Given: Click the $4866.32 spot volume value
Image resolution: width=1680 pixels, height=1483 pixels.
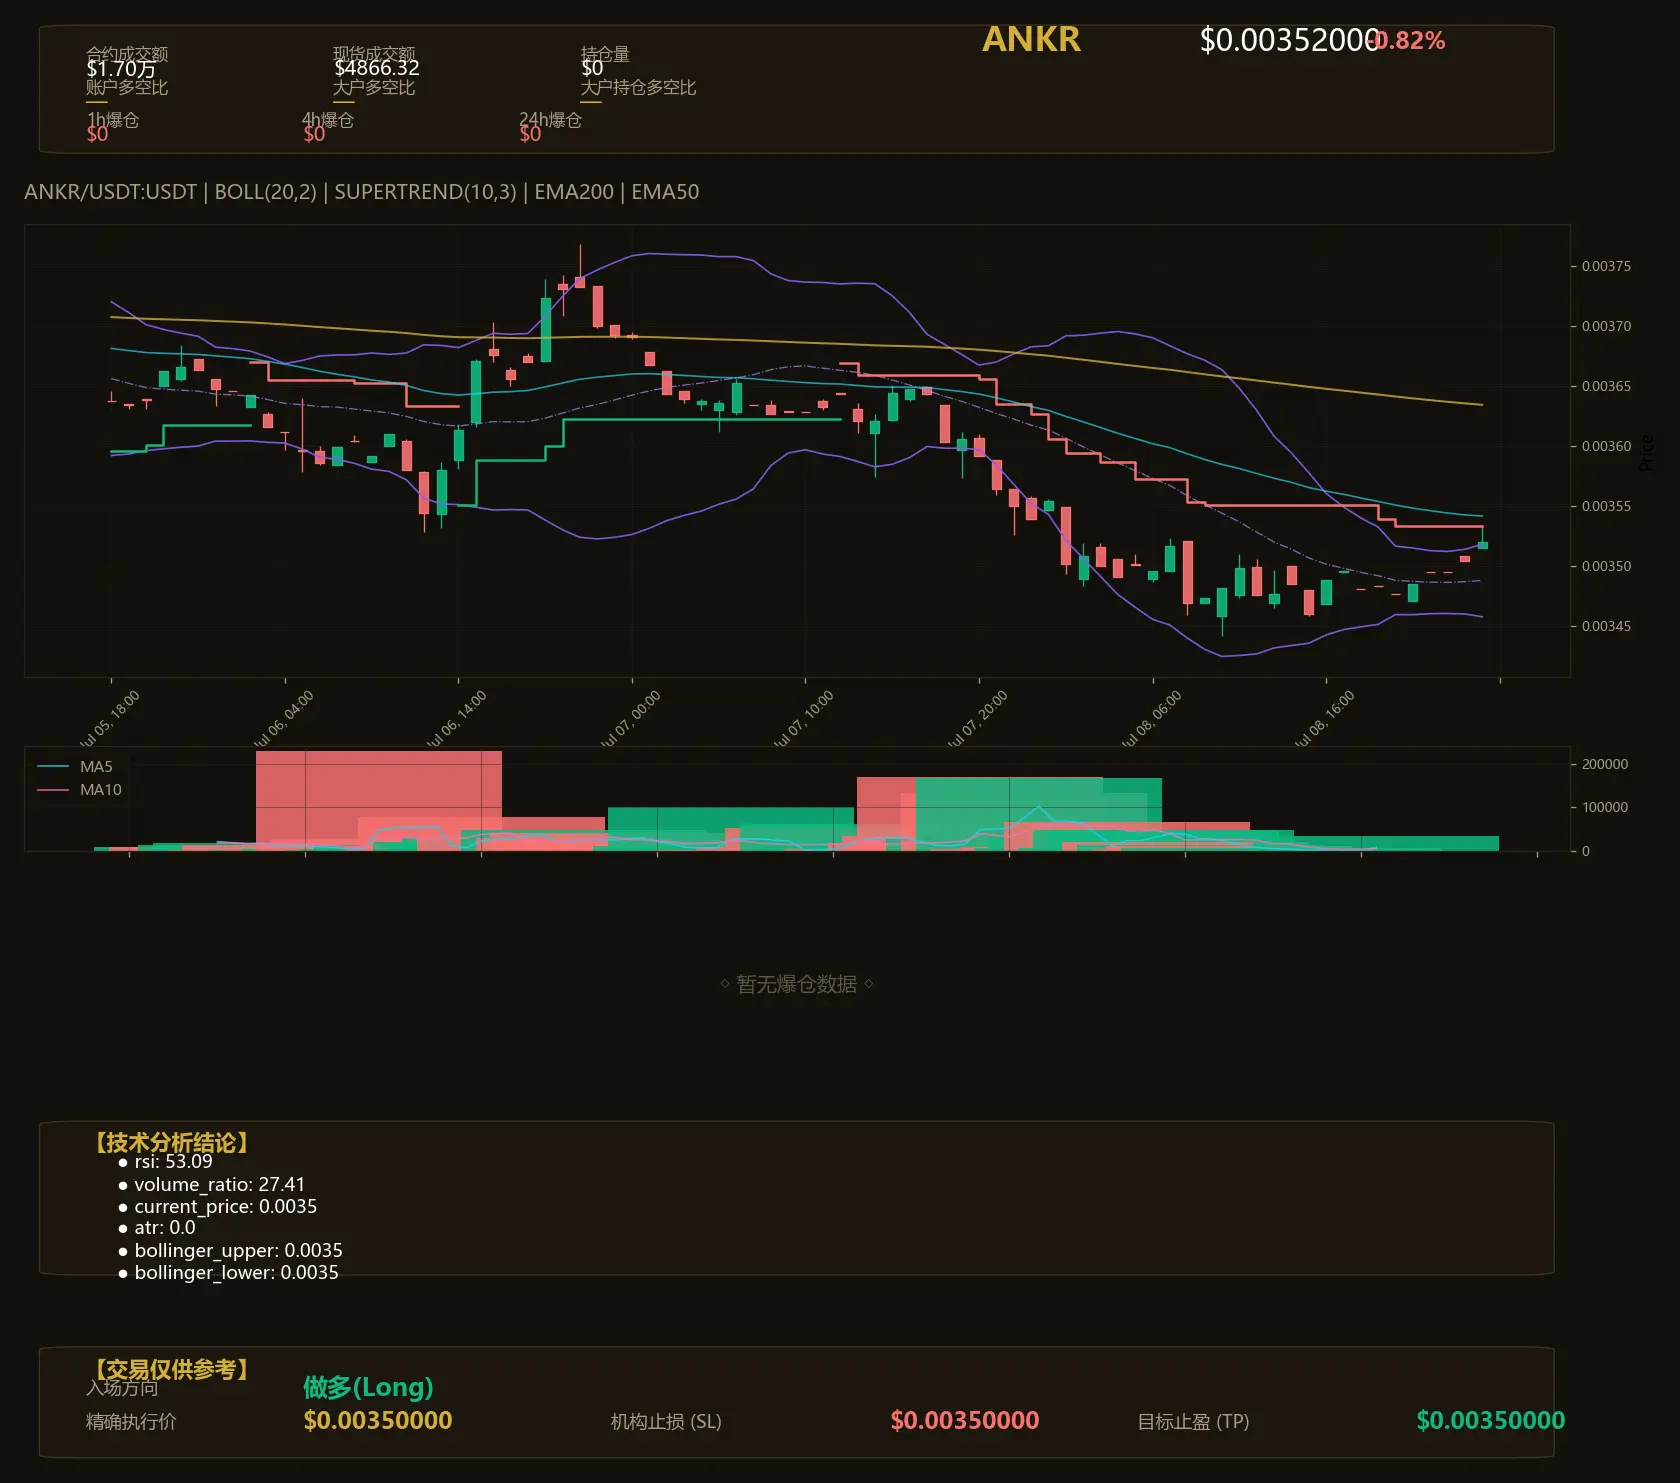Looking at the screenshot, I should tap(377, 68).
